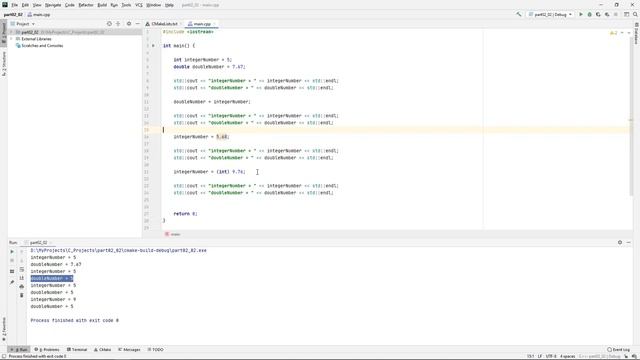Screen dimensions: 640x360
Task: Open Project panel gear settings
Action: coord(129,24)
